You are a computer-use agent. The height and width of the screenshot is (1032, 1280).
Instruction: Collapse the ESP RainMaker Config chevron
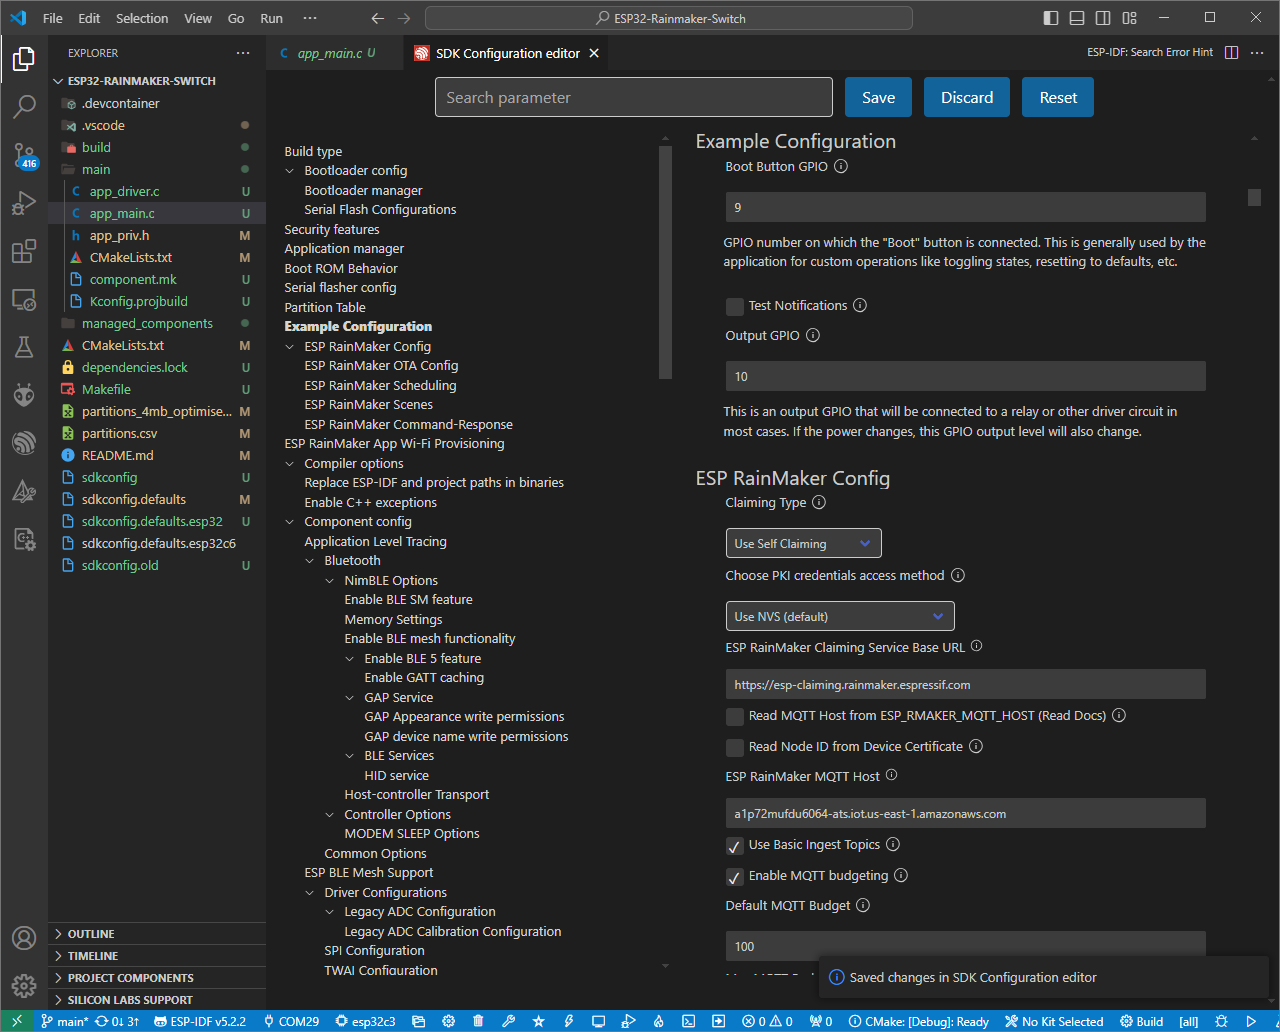tap(291, 347)
